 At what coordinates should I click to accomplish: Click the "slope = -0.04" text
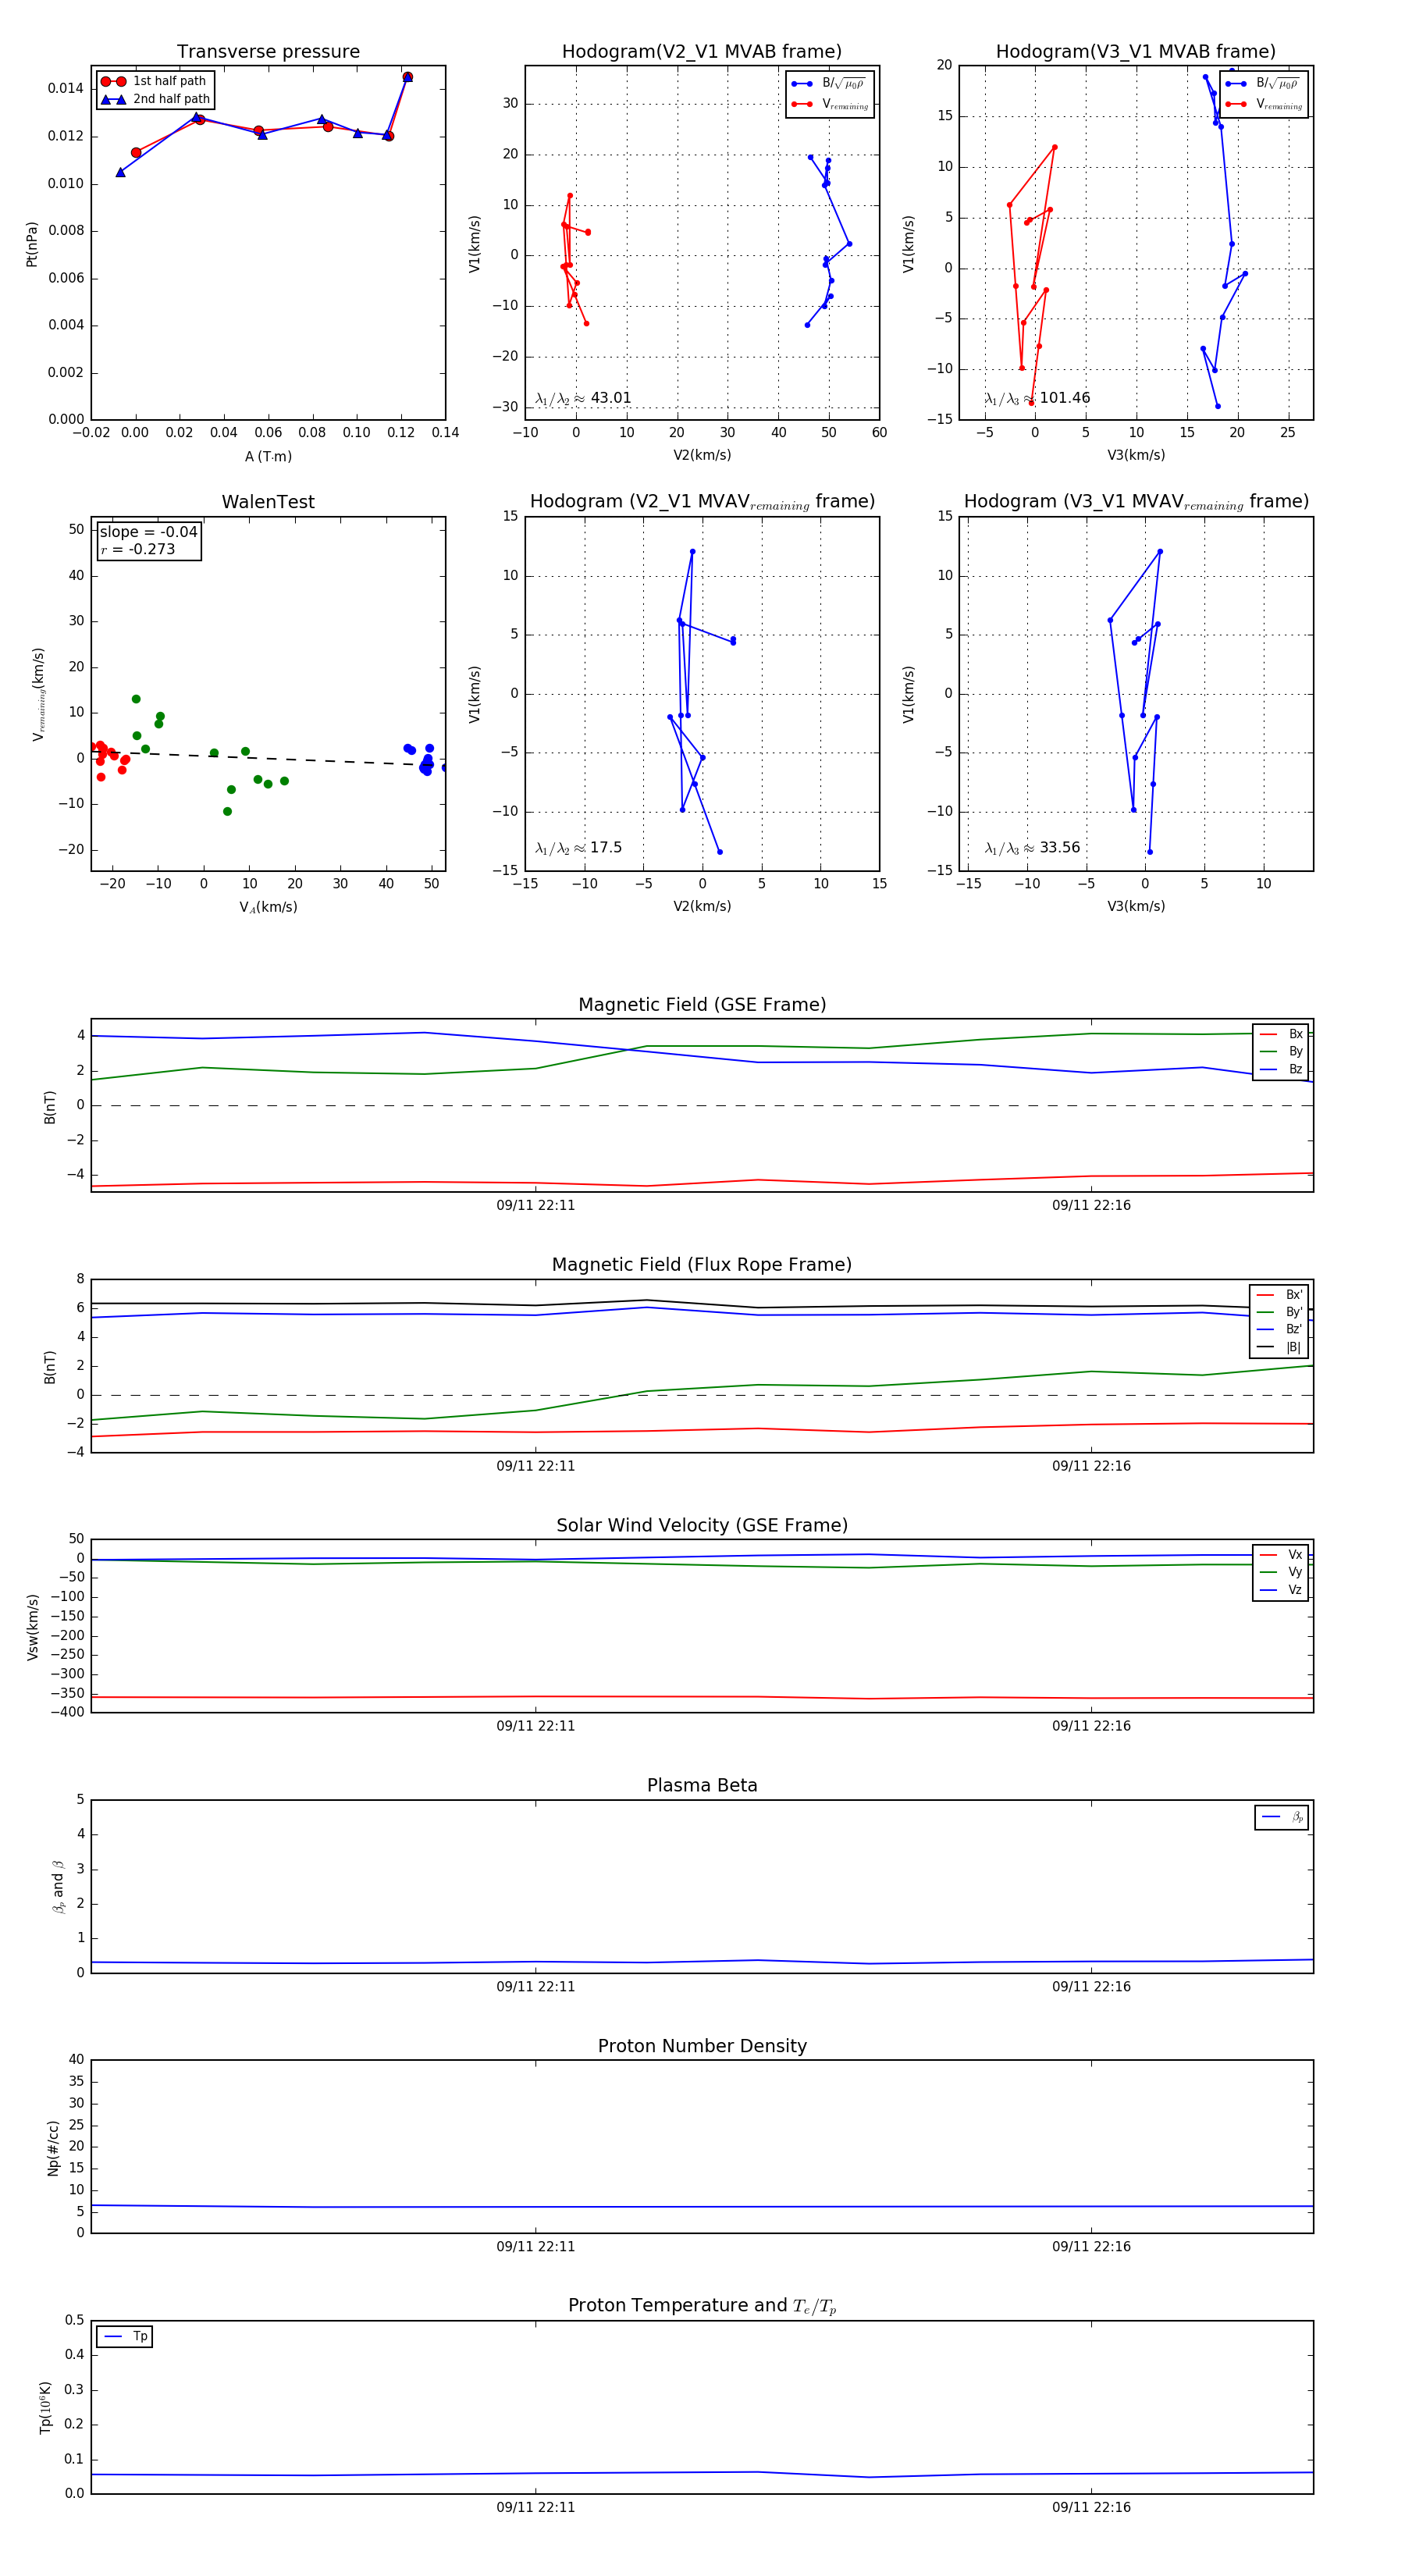[x=148, y=532]
